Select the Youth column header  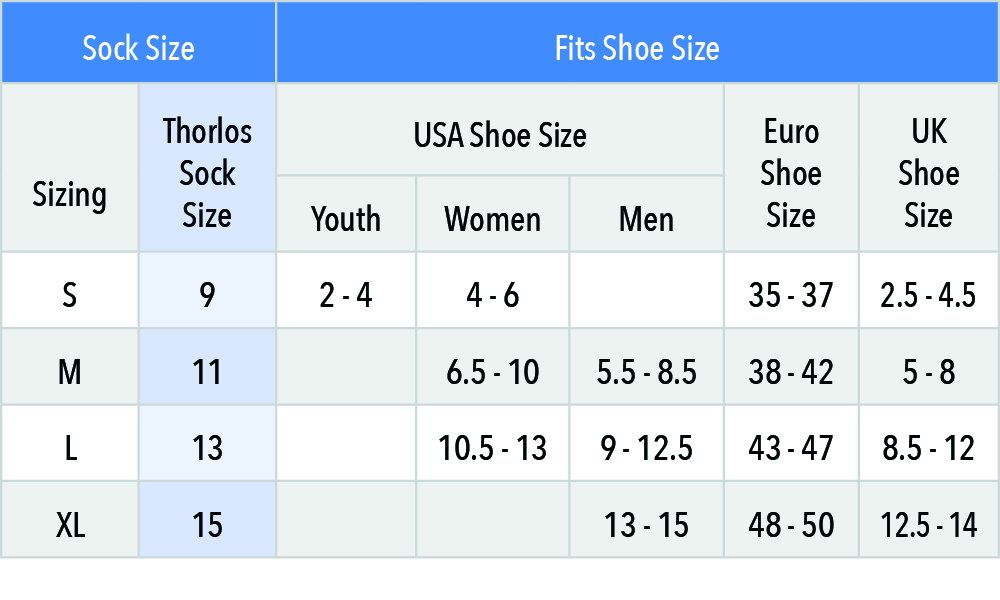tap(346, 214)
